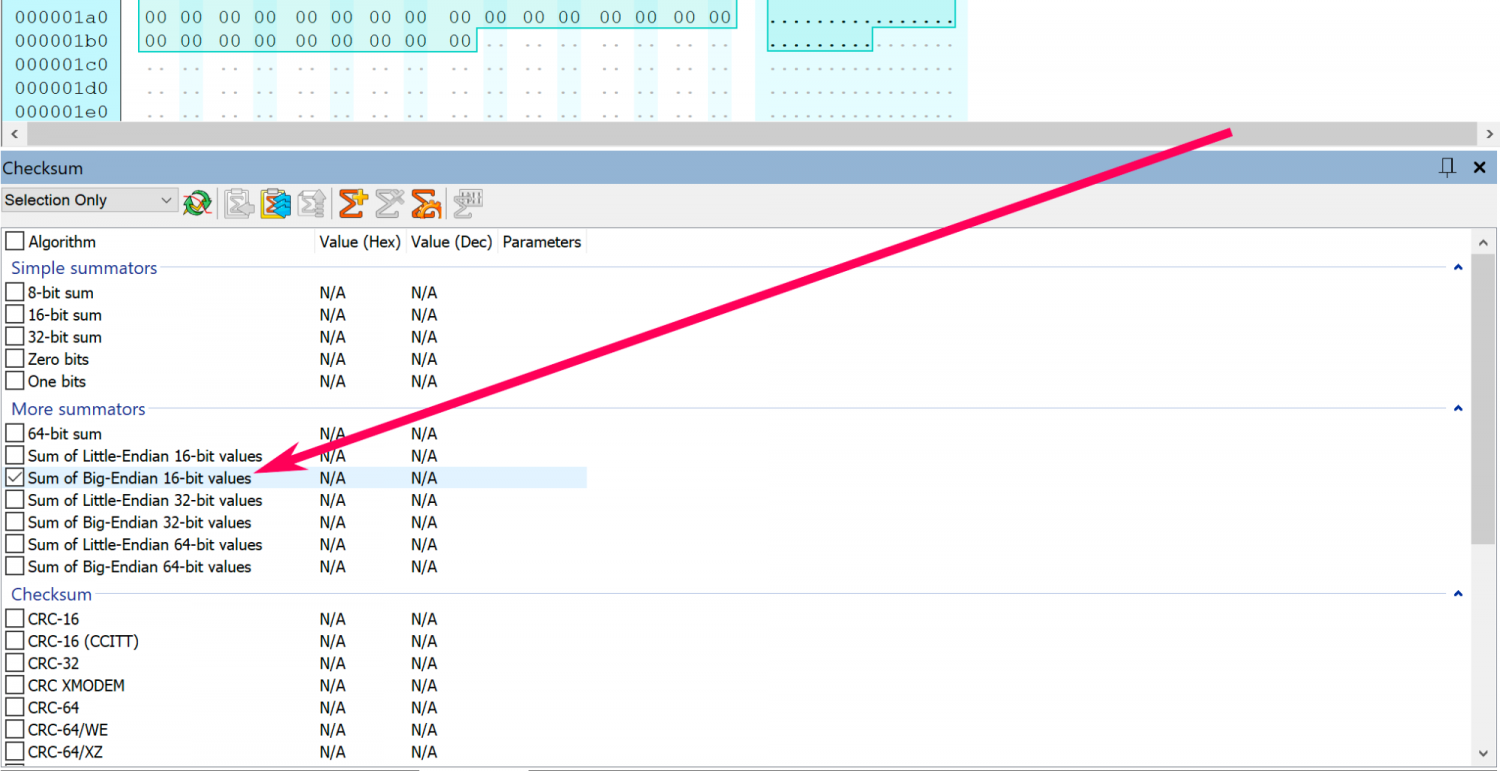1500x771 pixels.
Task: Click the Dec N/A value of 8-bit sum
Action: (x=424, y=293)
